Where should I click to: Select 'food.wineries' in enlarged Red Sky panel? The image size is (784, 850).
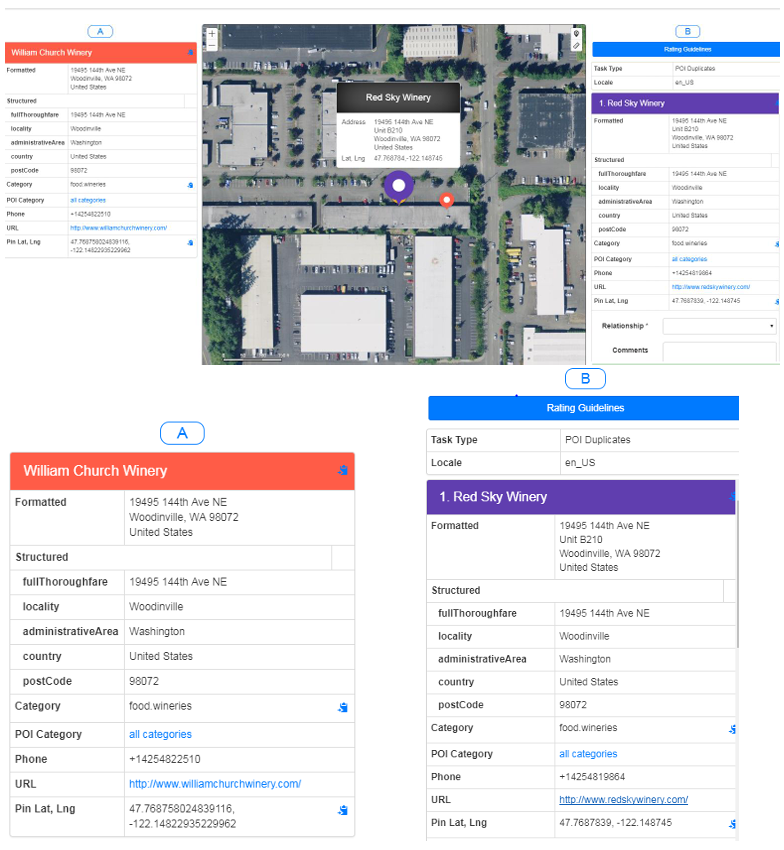(588, 728)
